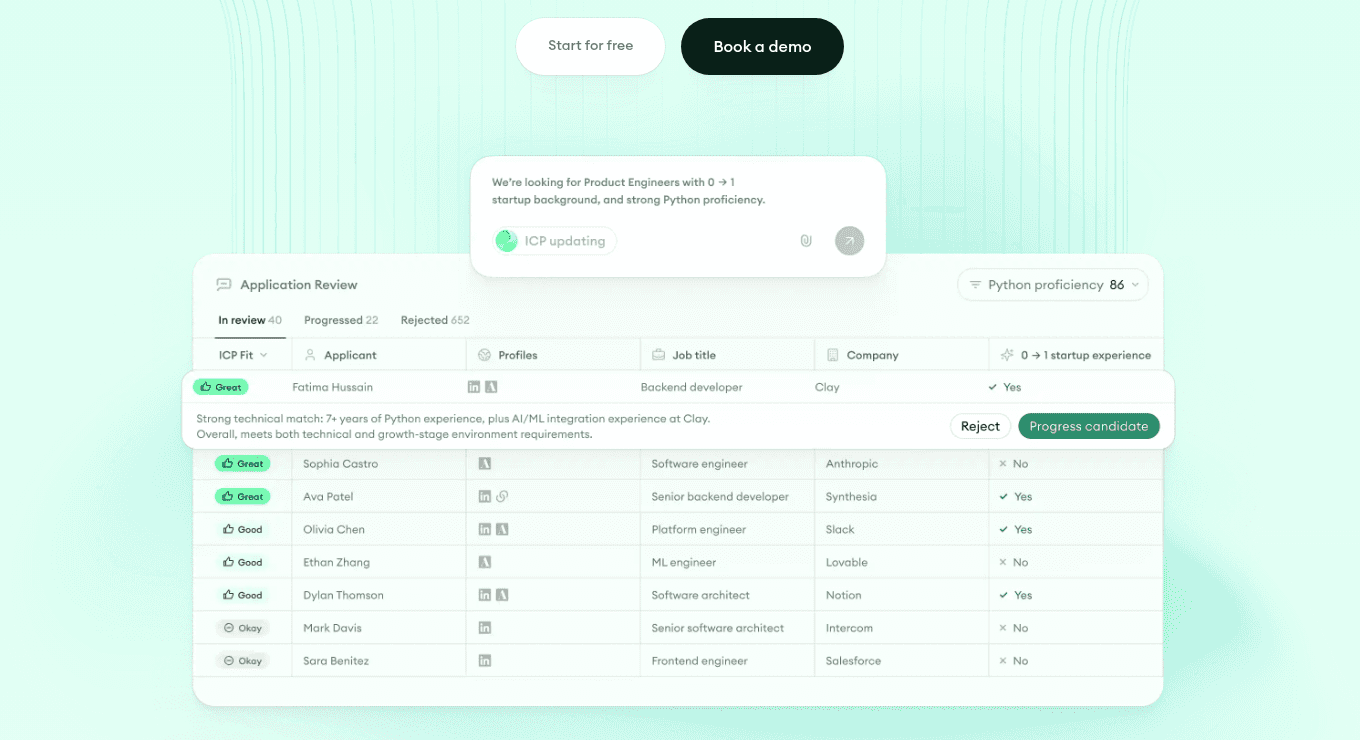1360x740 pixels.
Task: Click the name Dylan Thomson
Action: (344, 595)
